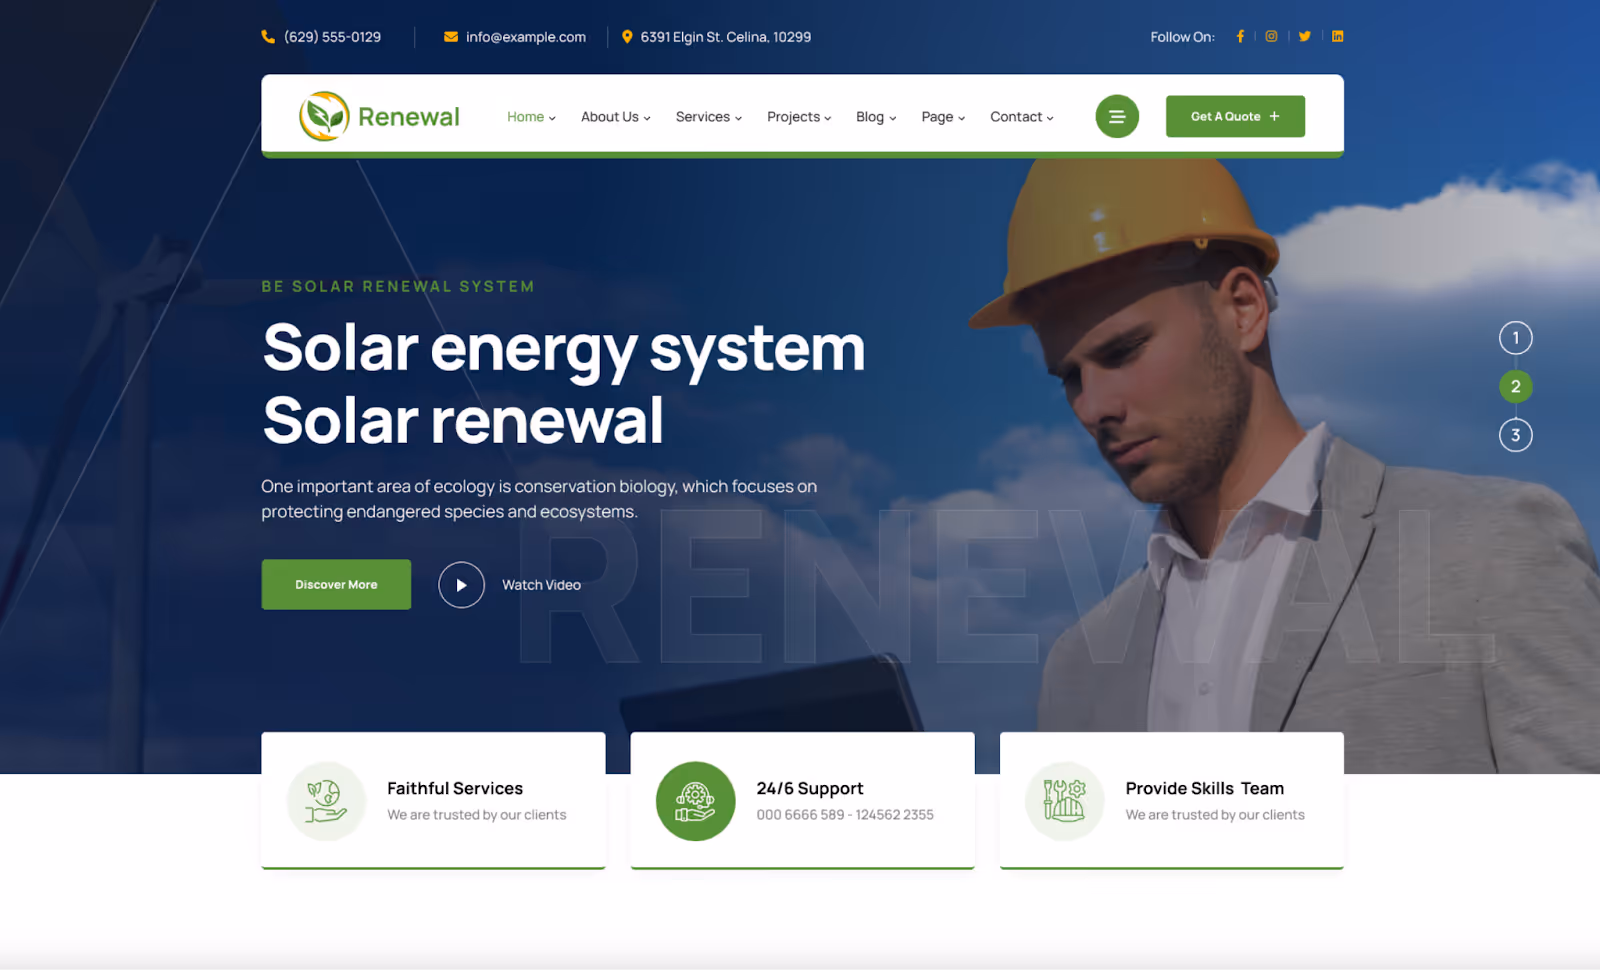Click the 24/6 Support card title
The height and width of the screenshot is (970, 1600).
pyautogui.click(x=810, y=788)
